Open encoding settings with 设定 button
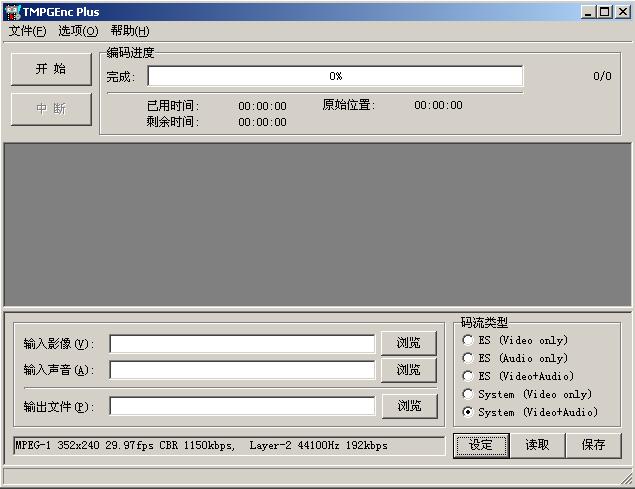This screenshot has height=489, width=635. pos(481,445)
